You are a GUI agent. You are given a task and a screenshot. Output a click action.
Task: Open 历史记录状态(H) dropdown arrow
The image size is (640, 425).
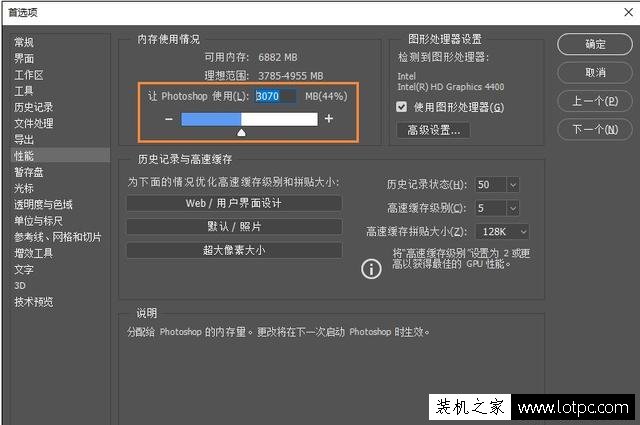(513, 185)
